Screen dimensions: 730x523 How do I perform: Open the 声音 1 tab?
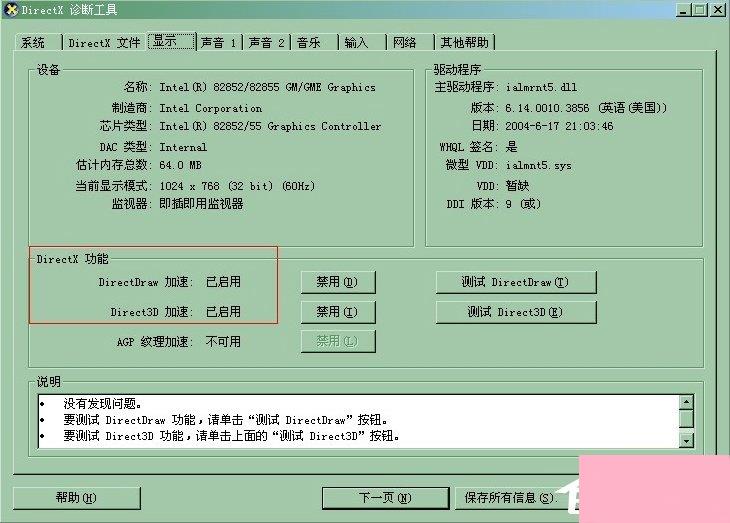coord(219,42)
